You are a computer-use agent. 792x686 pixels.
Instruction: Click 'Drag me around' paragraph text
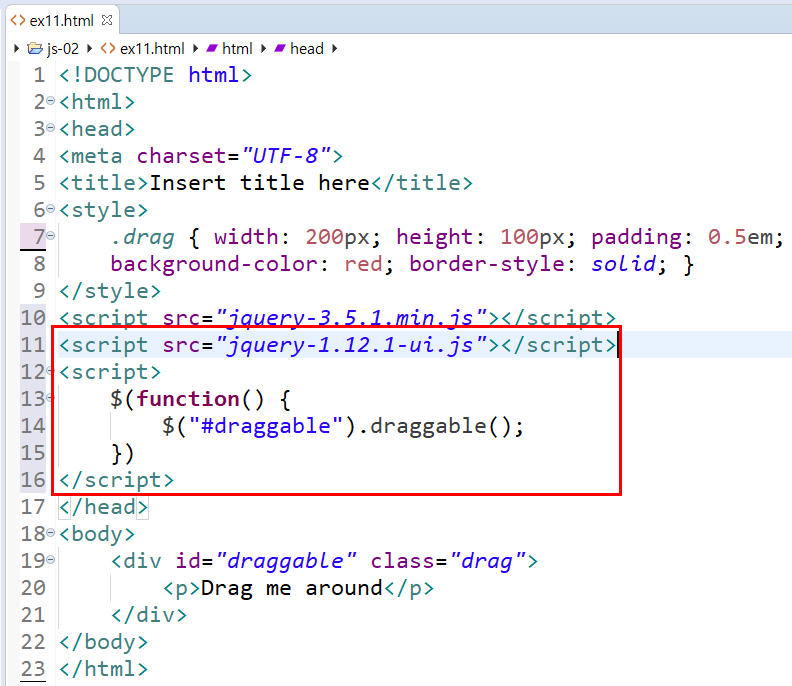pos(291,588)
